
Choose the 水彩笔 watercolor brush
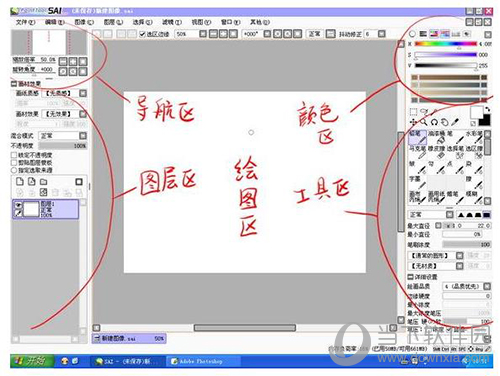click(x=475, y=137)
